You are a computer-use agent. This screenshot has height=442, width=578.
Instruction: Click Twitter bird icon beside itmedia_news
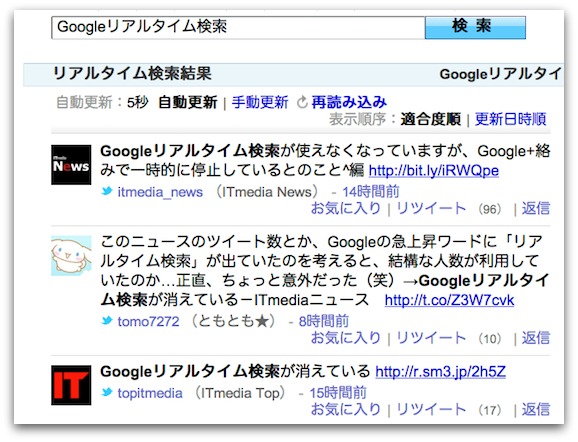tap(107, 191)
